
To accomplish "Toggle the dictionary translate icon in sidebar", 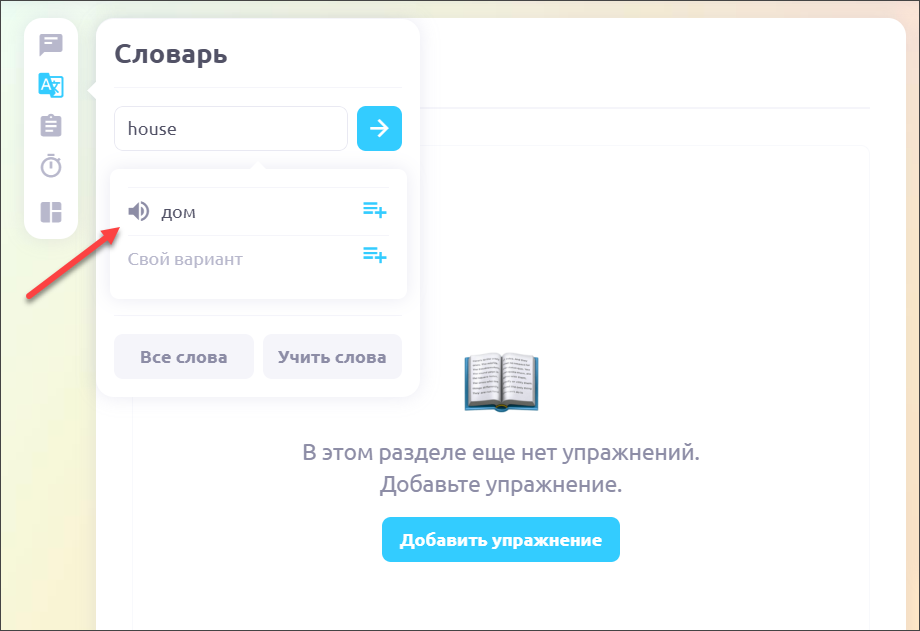I will (50, 85).
